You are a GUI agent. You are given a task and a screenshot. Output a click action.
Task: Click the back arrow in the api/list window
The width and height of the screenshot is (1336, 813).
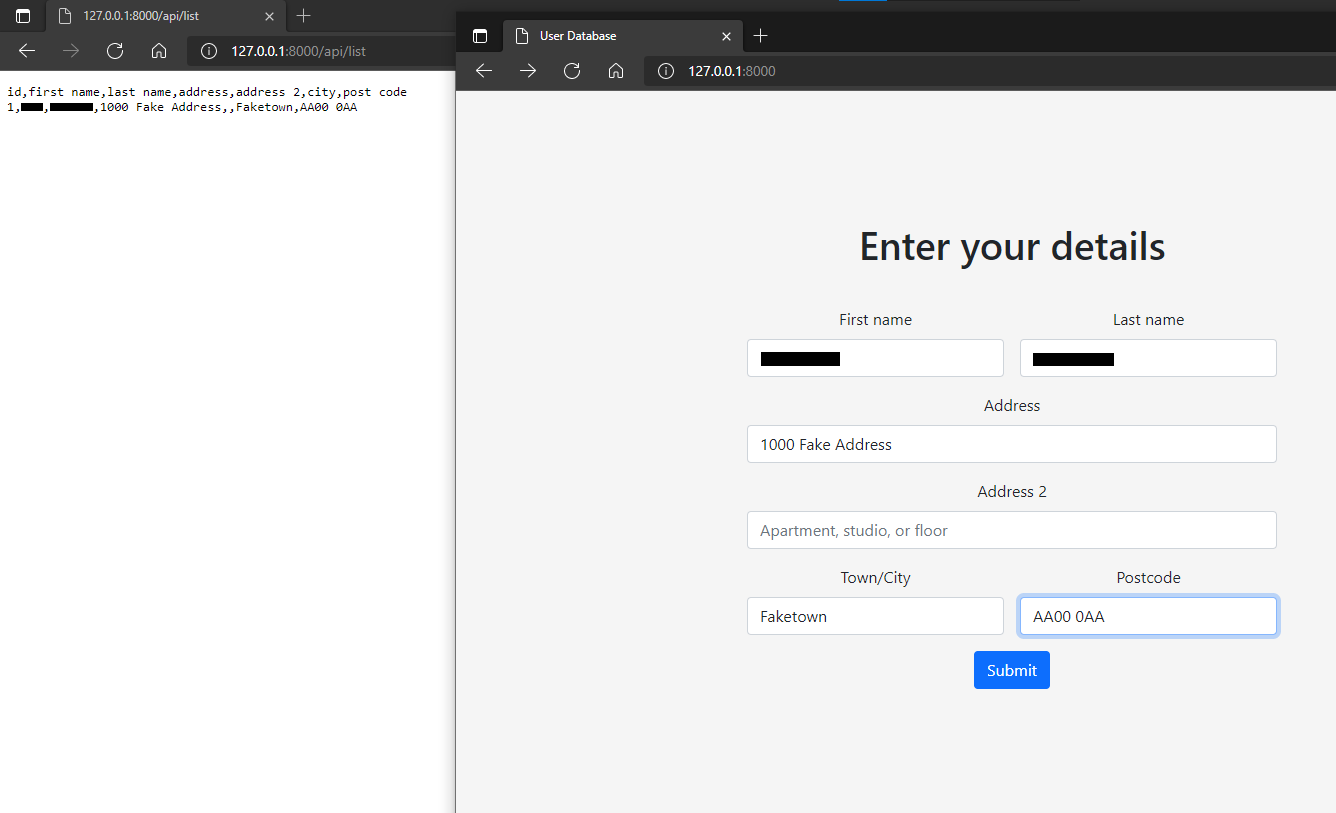[x=26, y=50]
